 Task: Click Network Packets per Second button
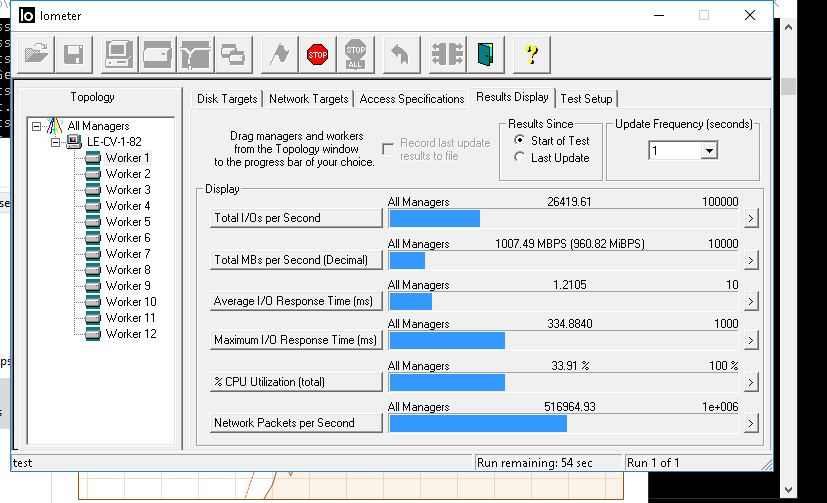pos(296,423)
